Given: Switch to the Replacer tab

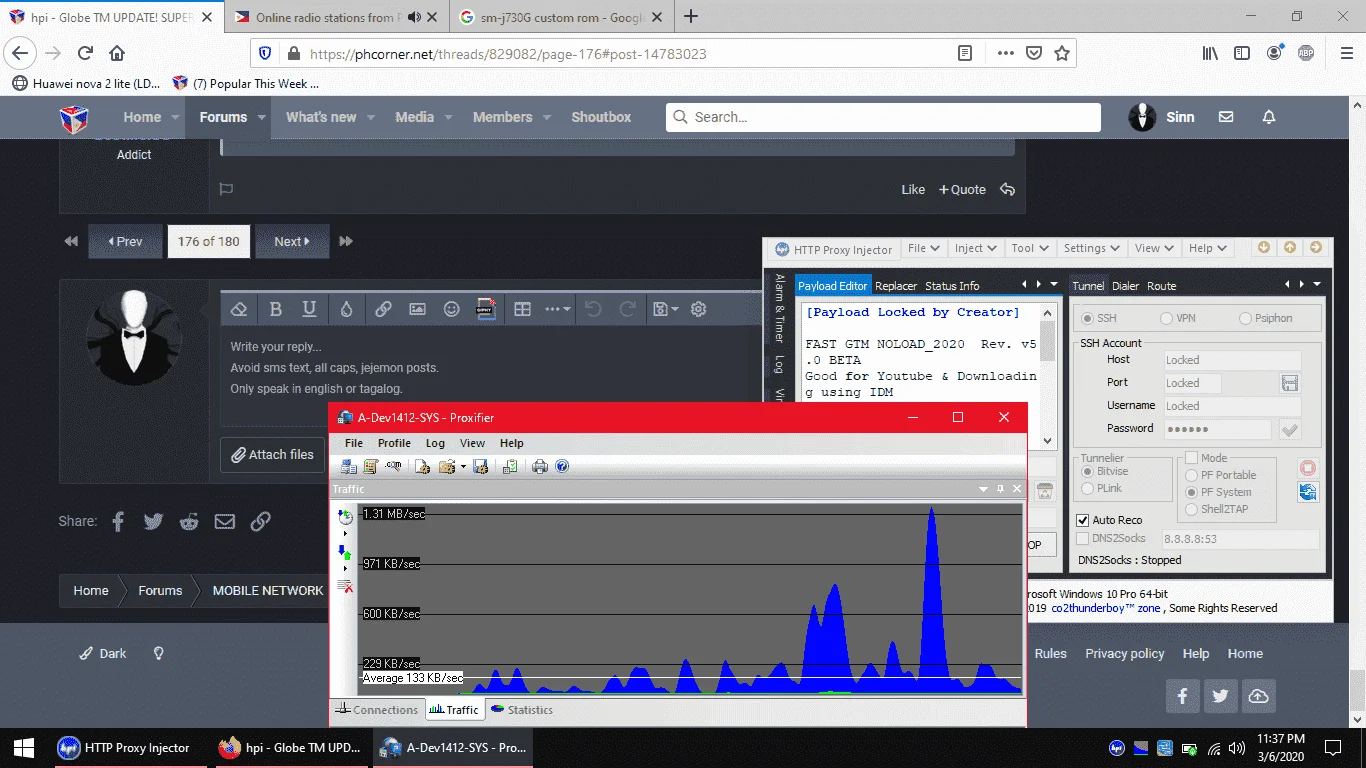Looking at the screenshot, I should click(896, 286).
